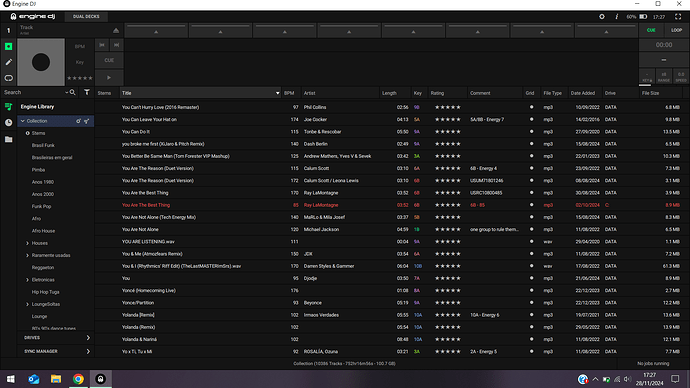Toggle the green CUE mode button
This screenshot has width=690, height=388.
651,30
